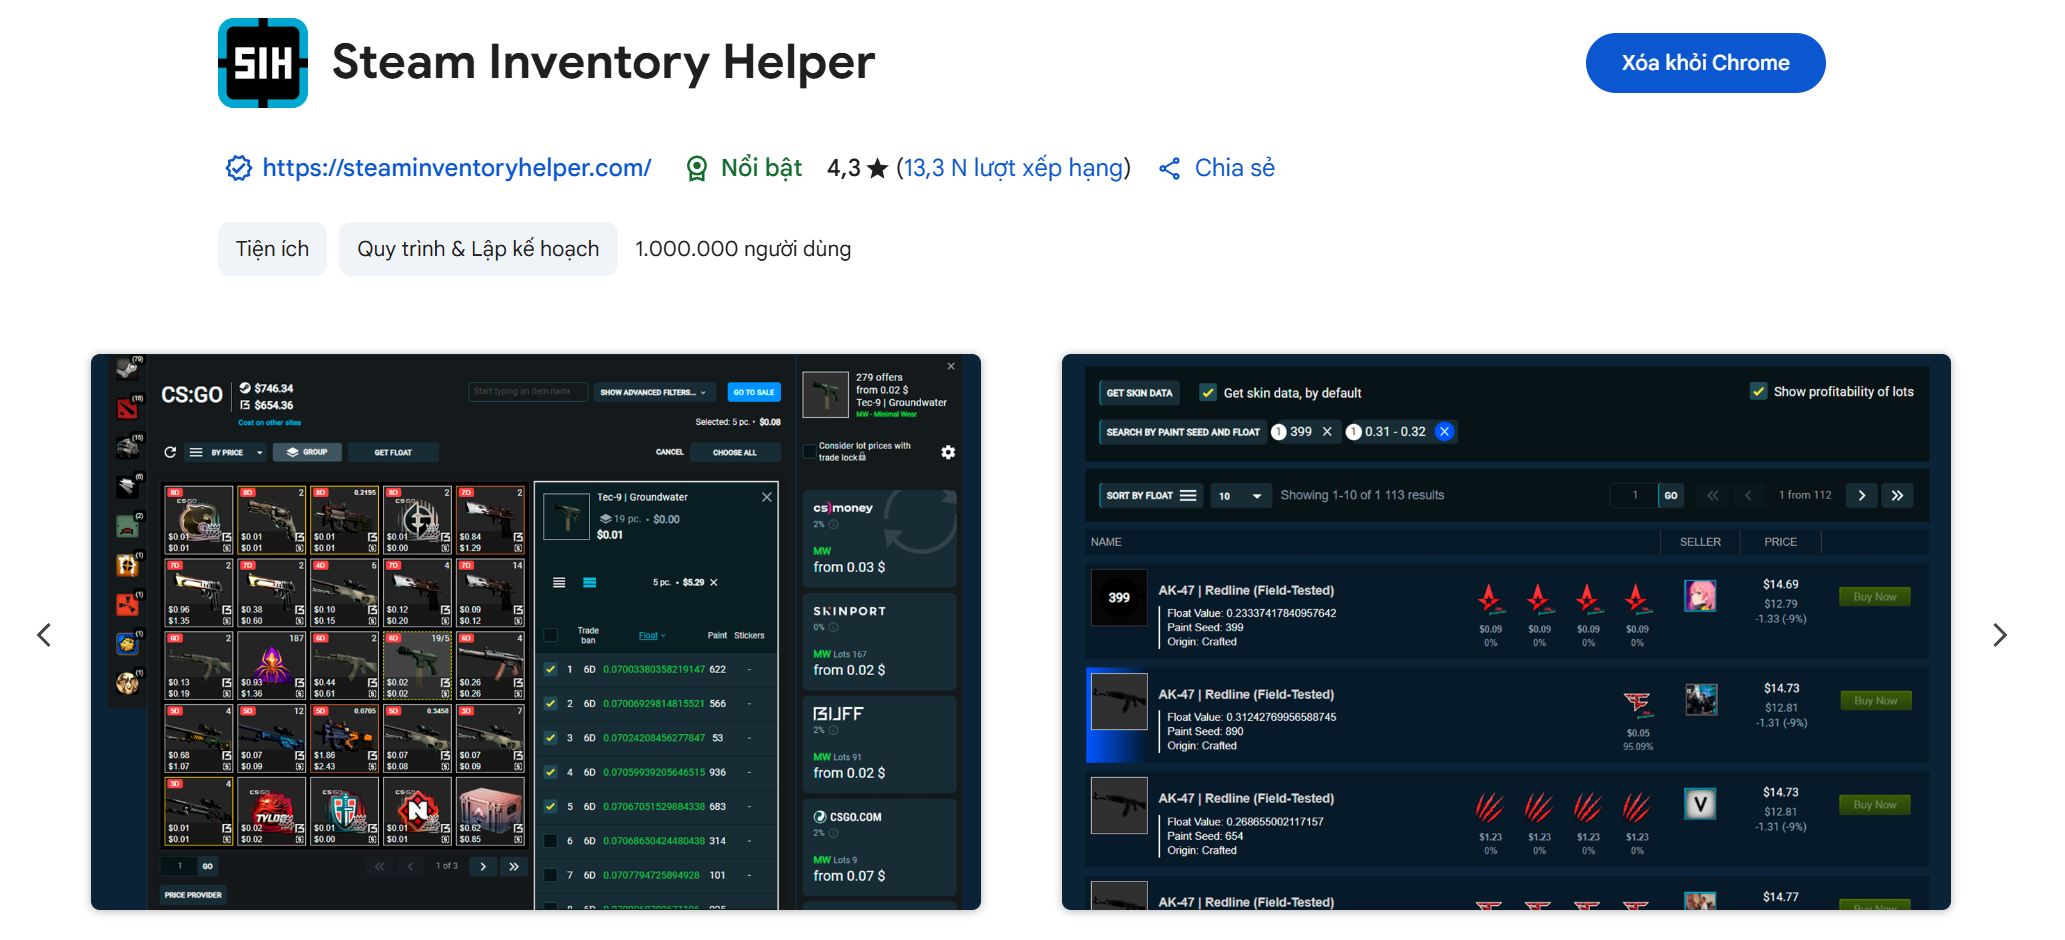Click the Steam Inventory Helper SIH logo
Viewport: 2065px width, 940px height.
pyautogui.click(x=263, y=63)
